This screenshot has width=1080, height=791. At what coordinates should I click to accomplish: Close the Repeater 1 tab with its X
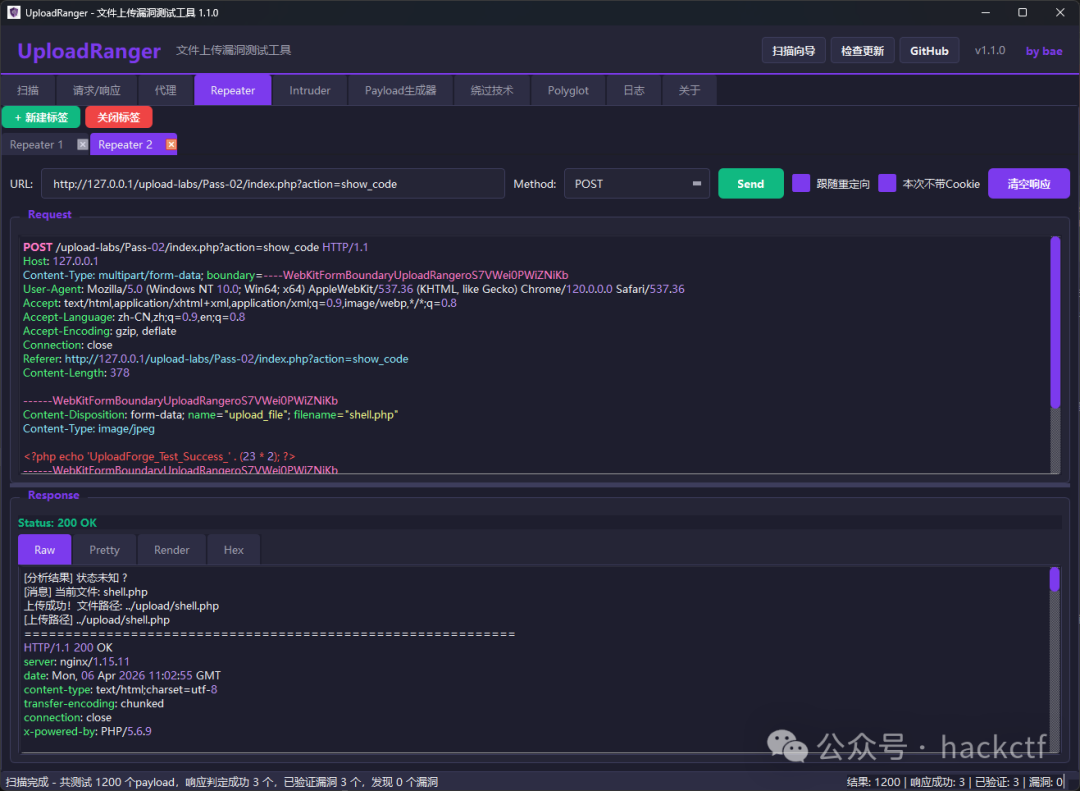pyautogui.click(x=83, y=145)
